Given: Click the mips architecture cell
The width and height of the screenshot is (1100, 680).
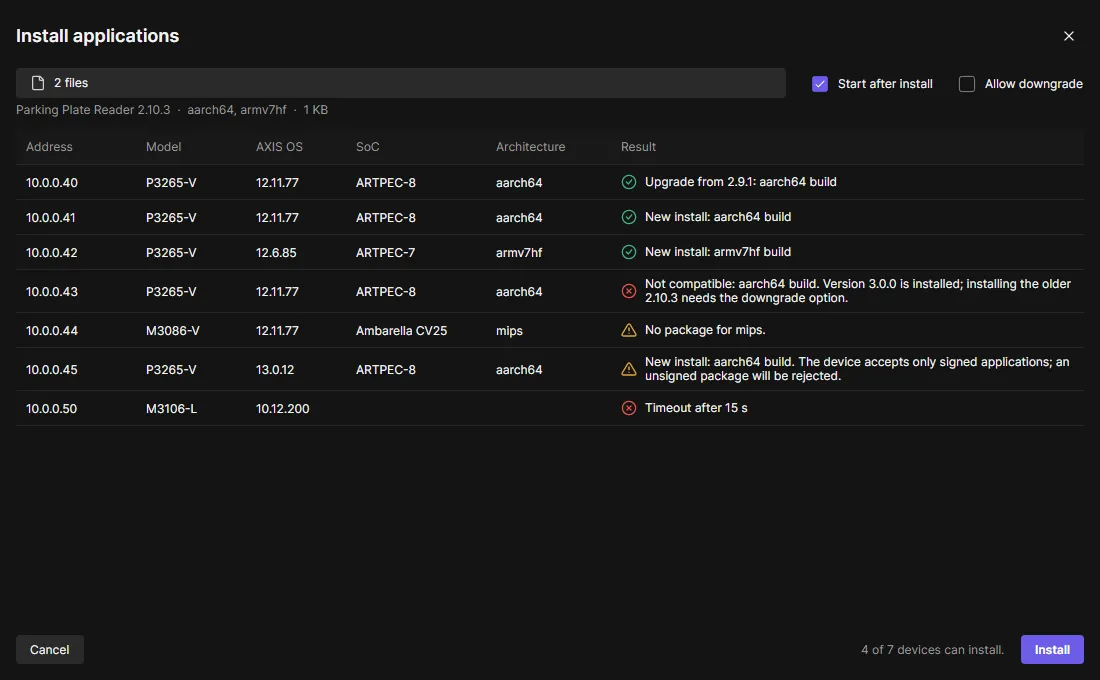Looking at the screenshot, I should (x=509, y=331).
